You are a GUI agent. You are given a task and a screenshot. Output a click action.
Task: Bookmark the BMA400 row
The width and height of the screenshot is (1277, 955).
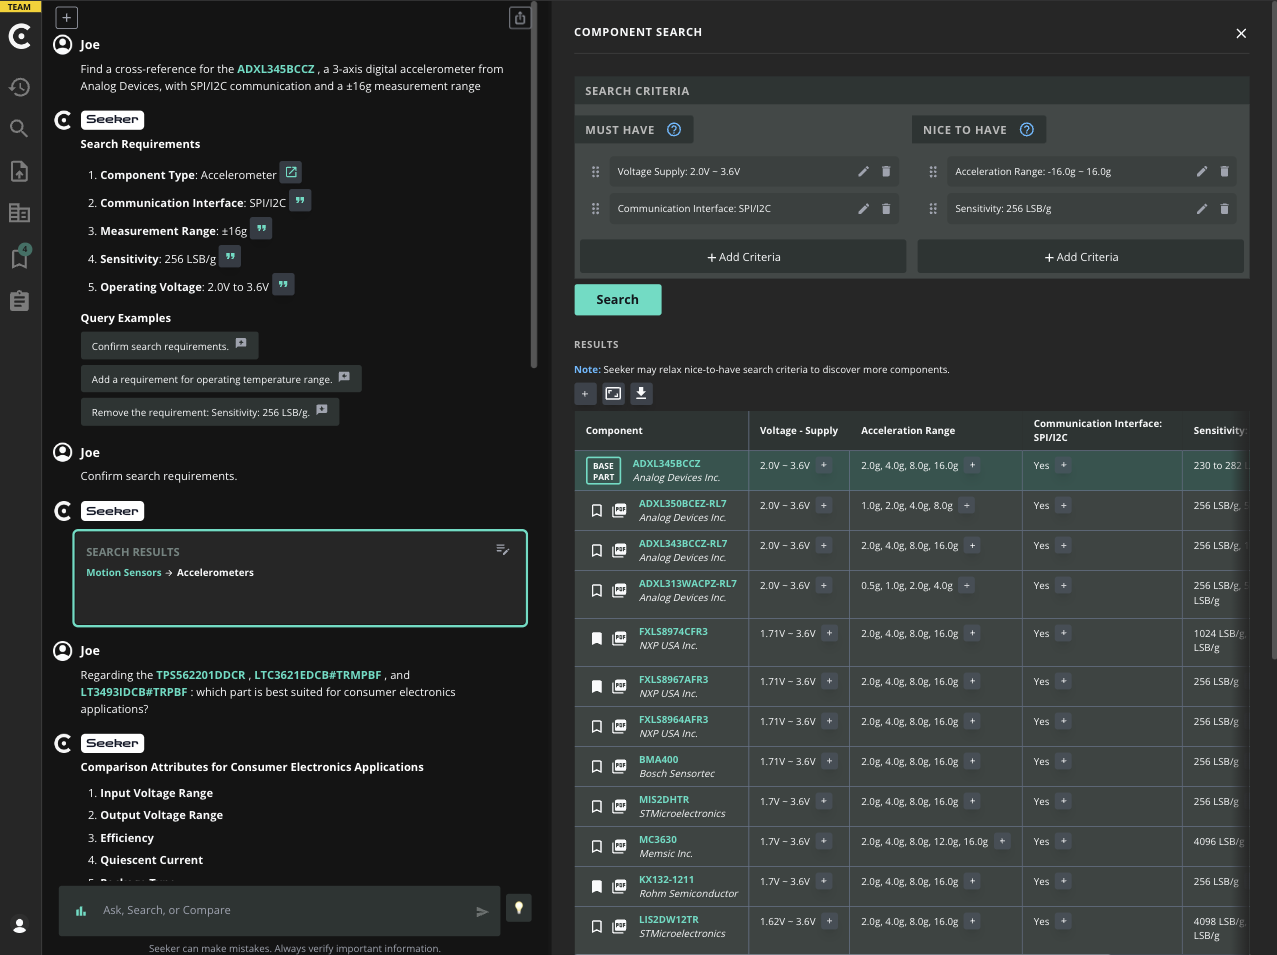pyautogui.click(x=597, y=766)
